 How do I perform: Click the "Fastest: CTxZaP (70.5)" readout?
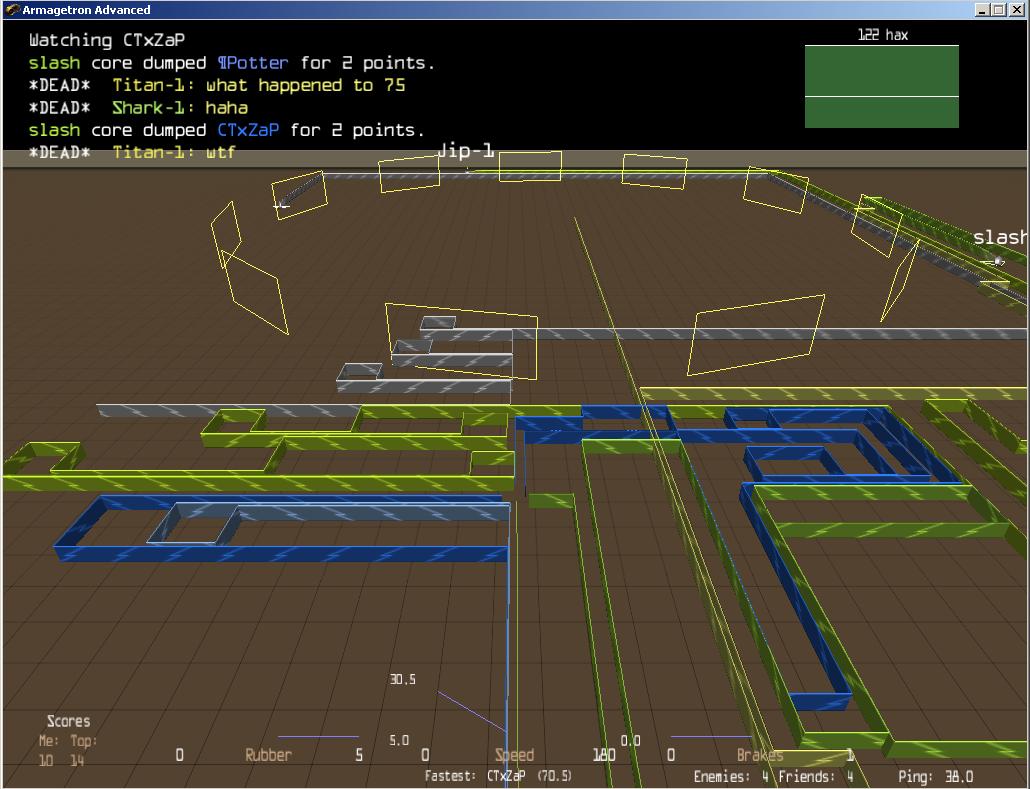[x=498, y=777]
